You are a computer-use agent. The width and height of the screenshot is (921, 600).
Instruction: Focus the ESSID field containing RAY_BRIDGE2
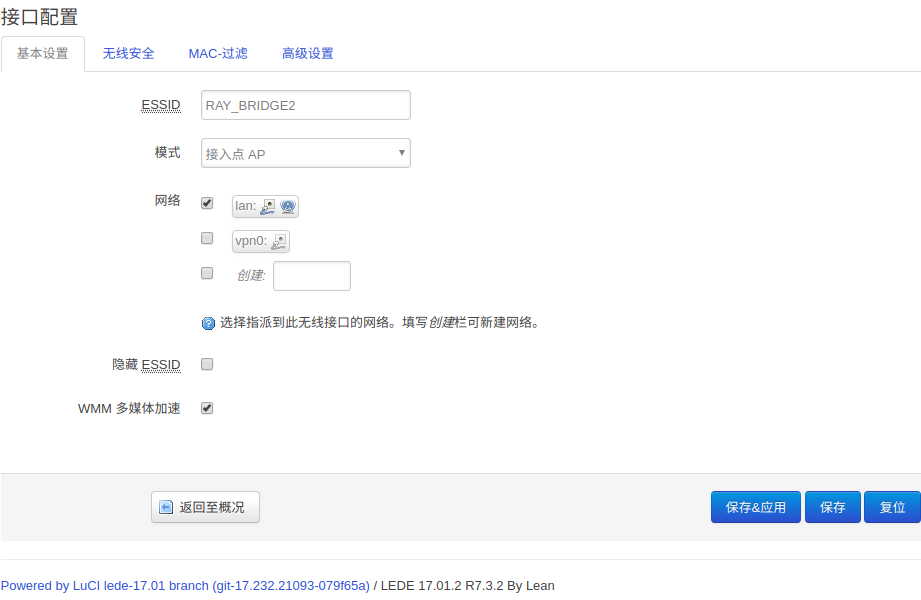pyautogui.click(x=305, y=105)
